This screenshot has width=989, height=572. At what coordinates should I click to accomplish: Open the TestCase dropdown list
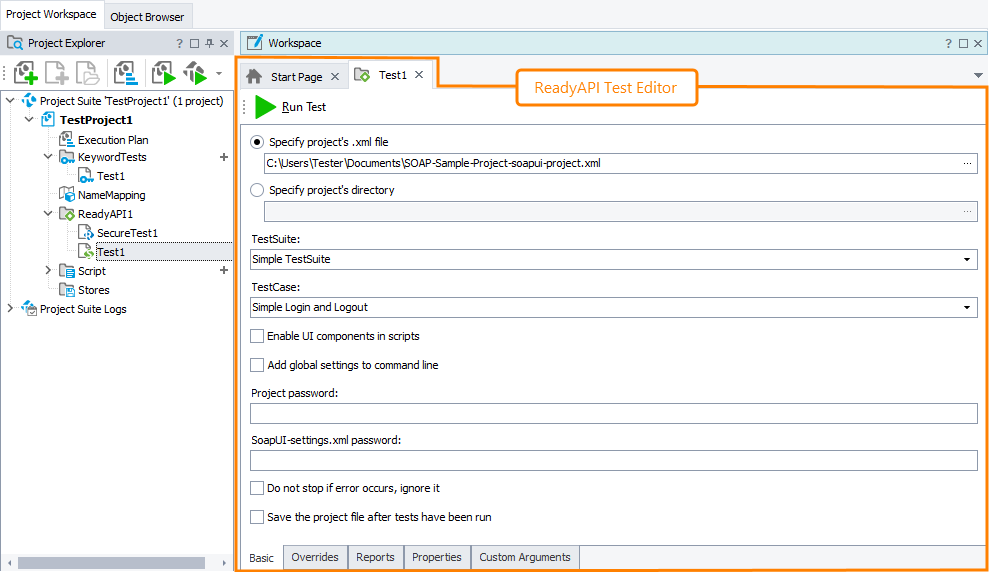click(967, 308)
